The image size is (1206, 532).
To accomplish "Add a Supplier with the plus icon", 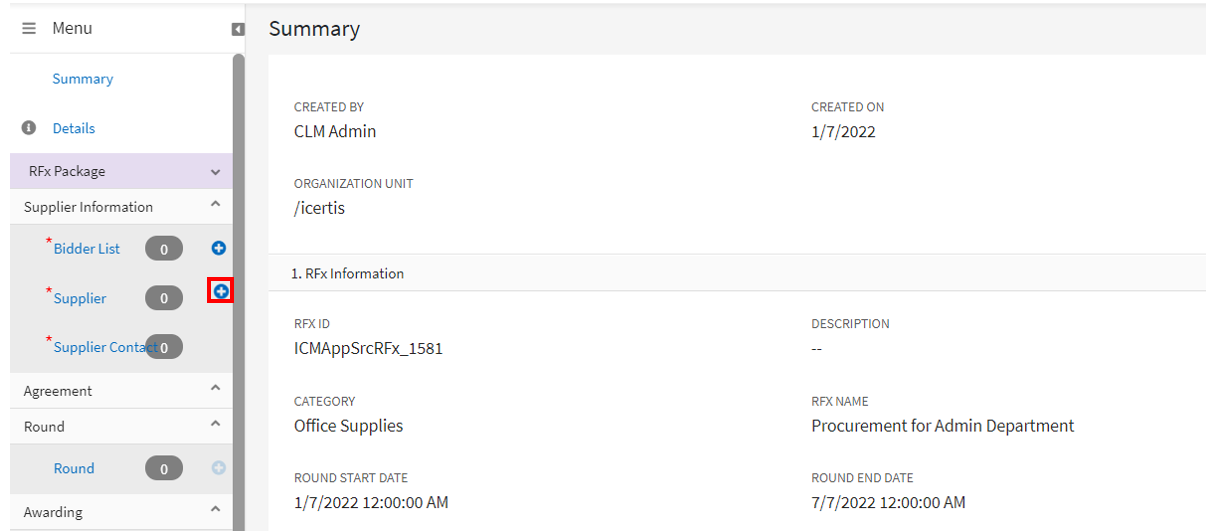I will (221, 291).
